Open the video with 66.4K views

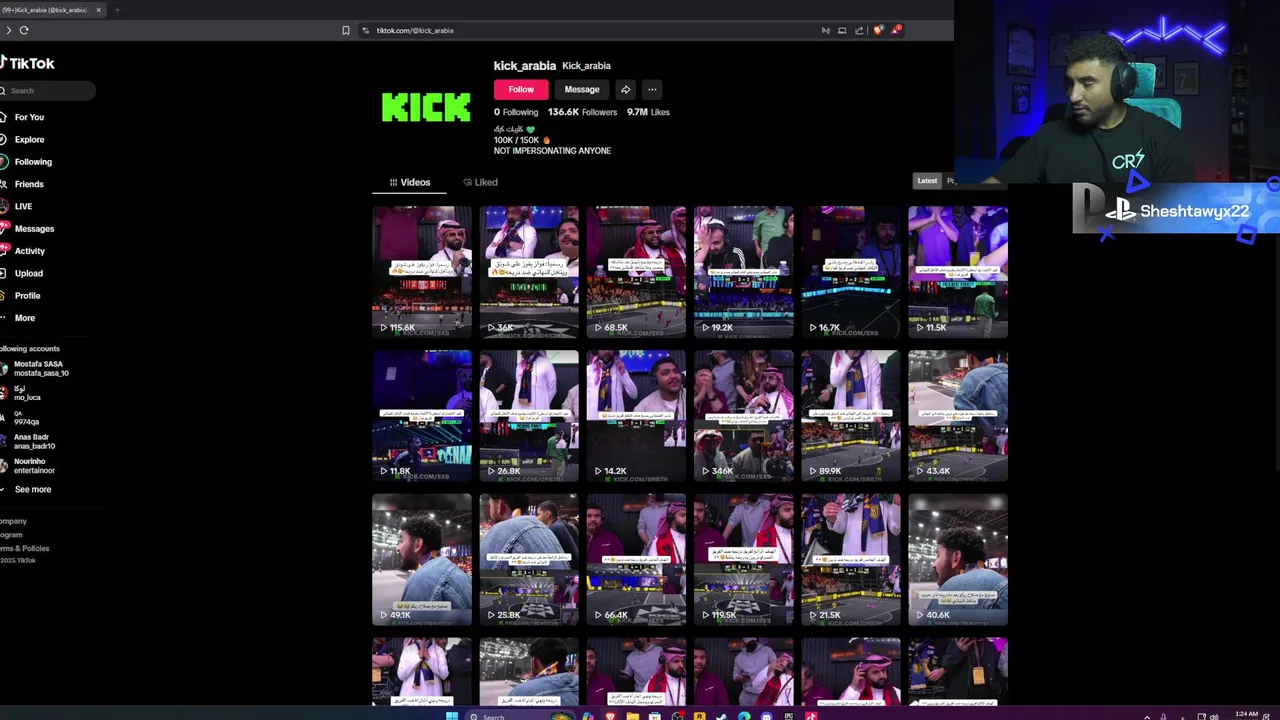pos(636,560)
